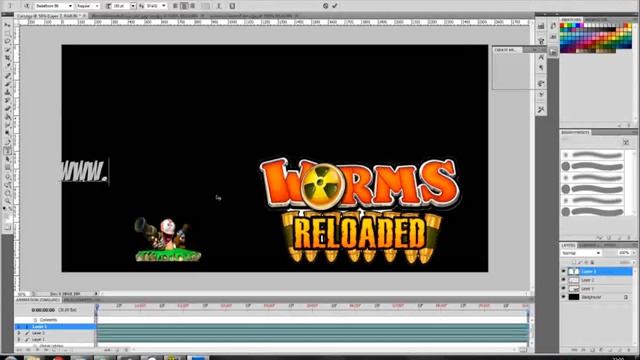Add a layer mask from Layers footer
Image resolution: width=640 pixels, height=360 pixels.
tap(592, 350)
